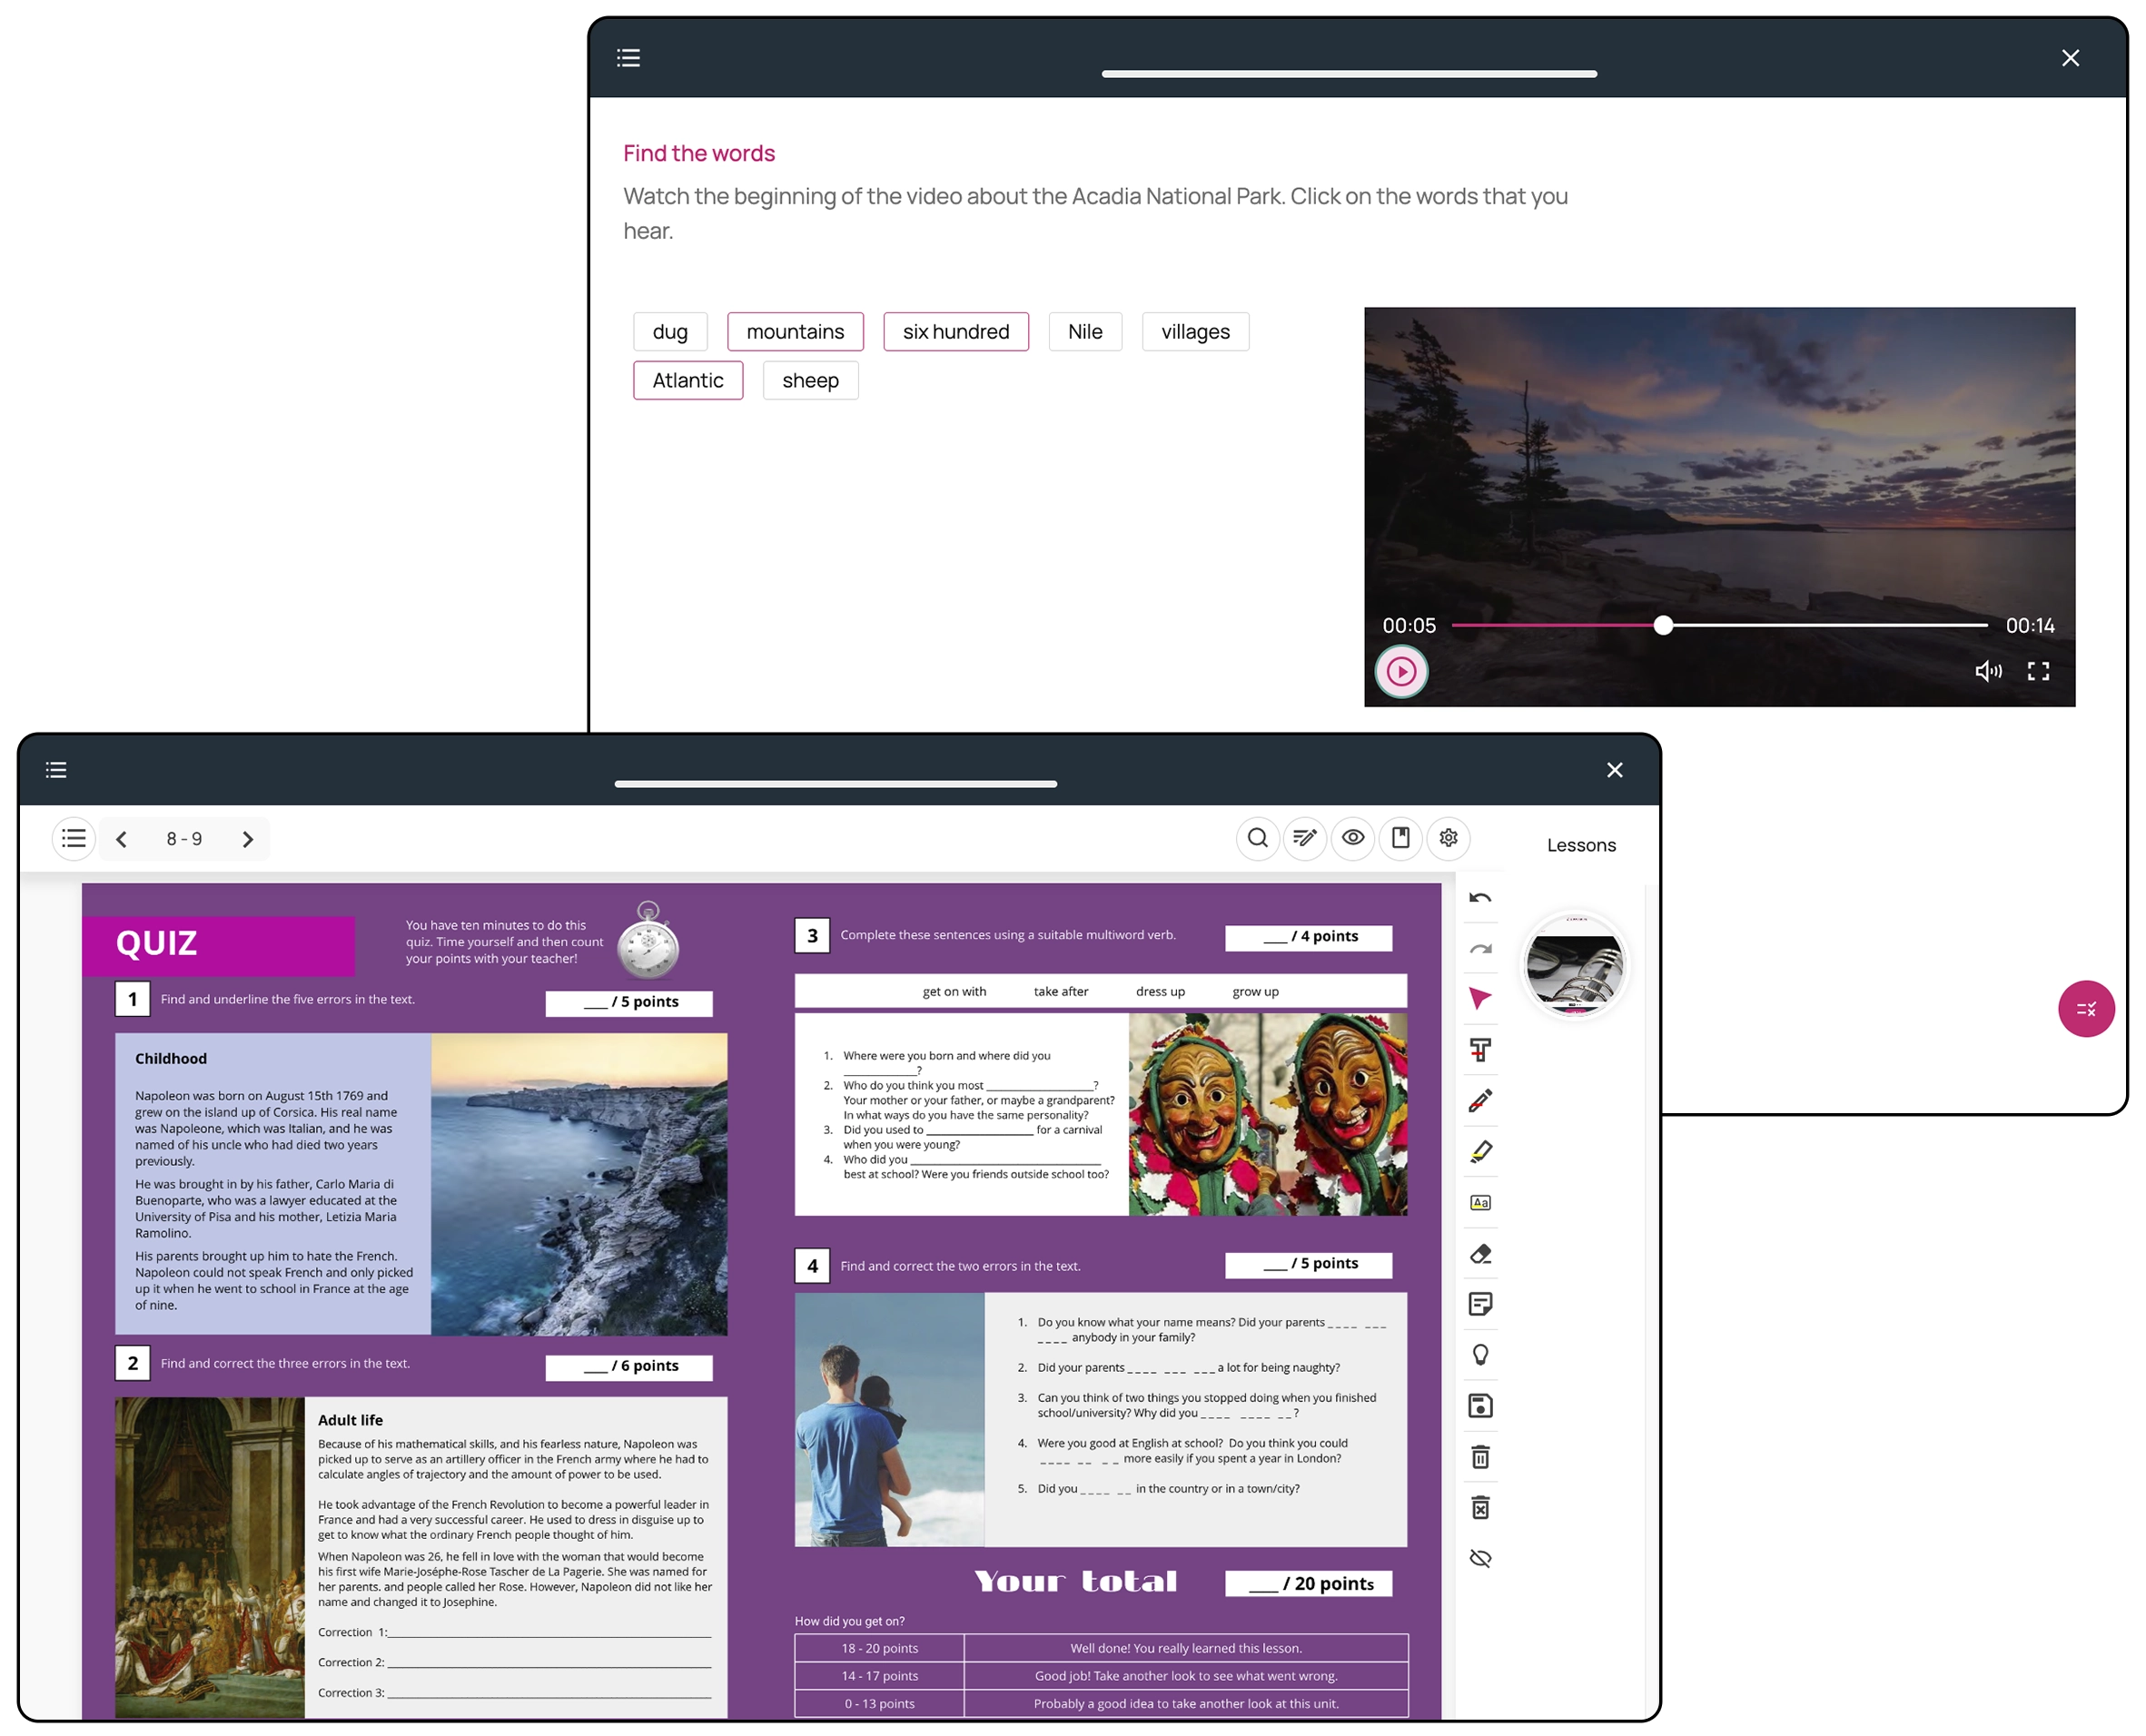This screenshot has height=1736, width=2146.
Task: Collapse the Lessons panel with the pink button
Action: pyautogui.click(x=2087, y=1009)
